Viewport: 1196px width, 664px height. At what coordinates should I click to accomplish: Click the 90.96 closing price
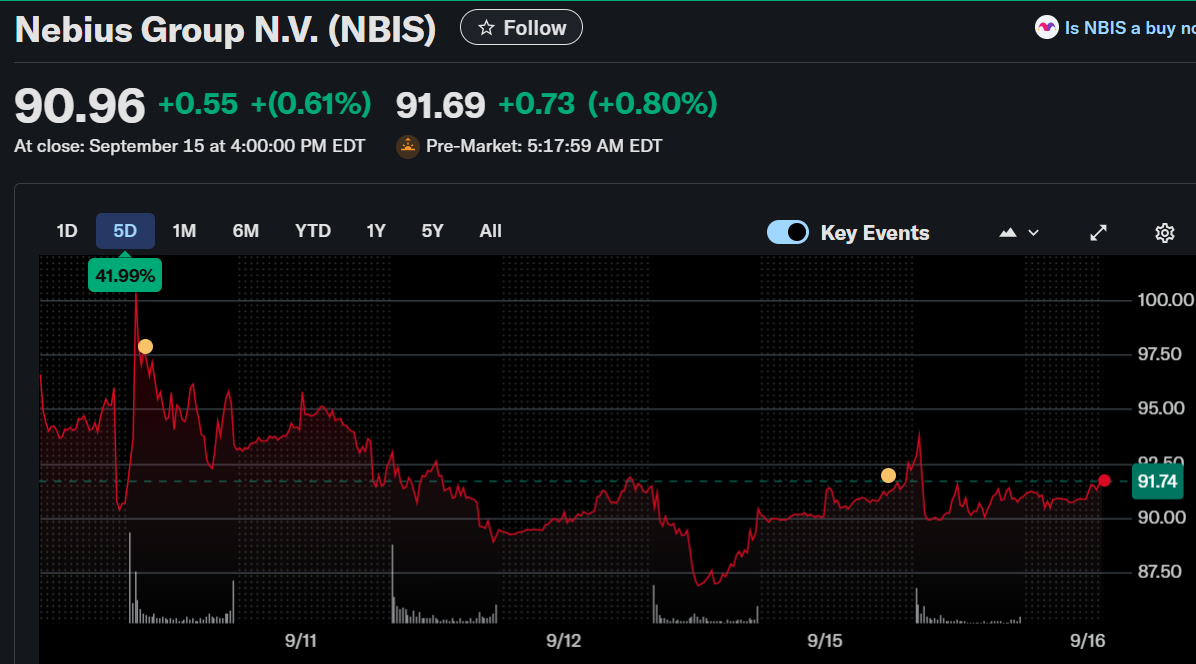(79, 105)
